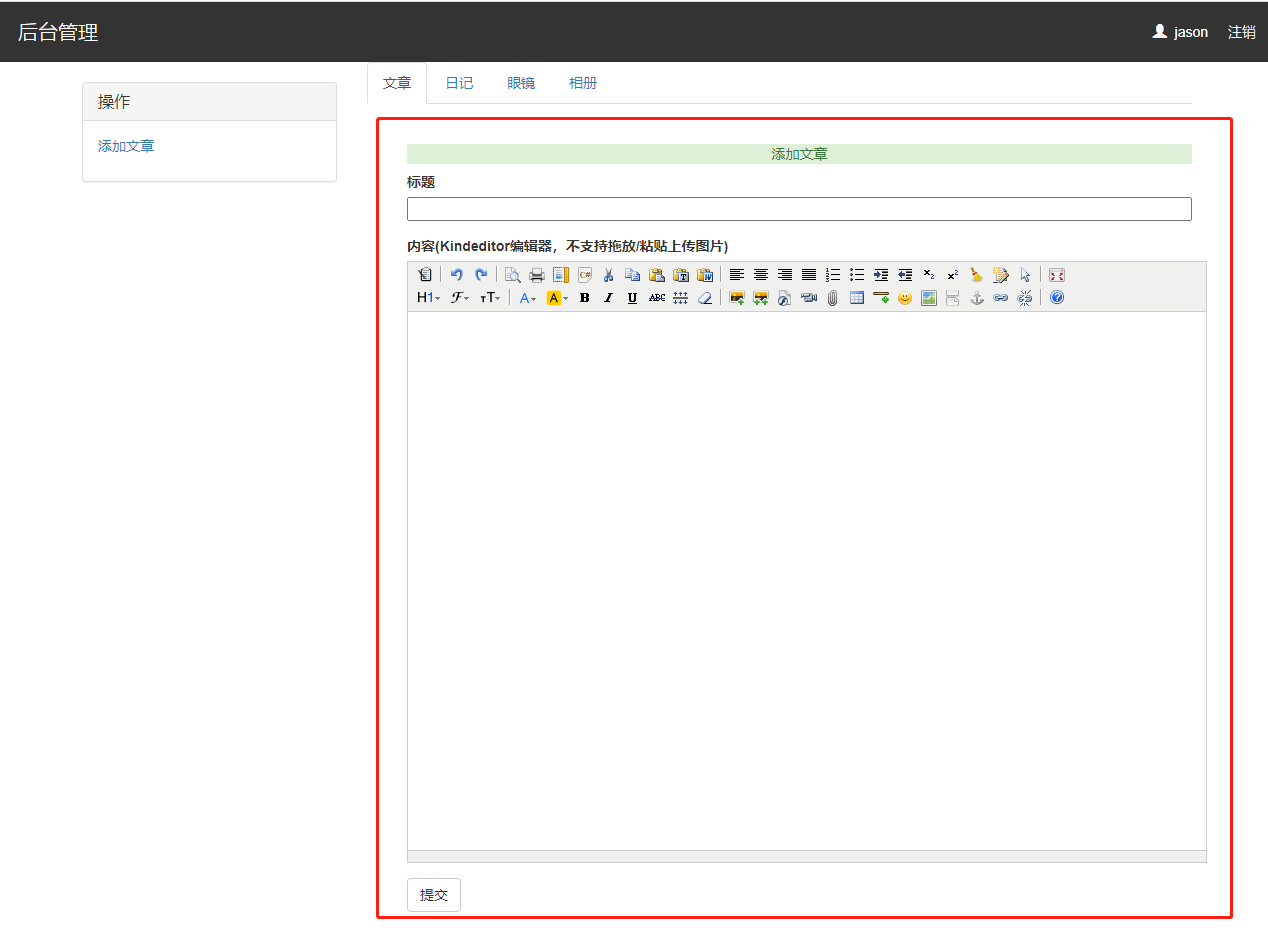Open the line height menu
Viewport: 1268px width, 942px height.
pos(681,298)
